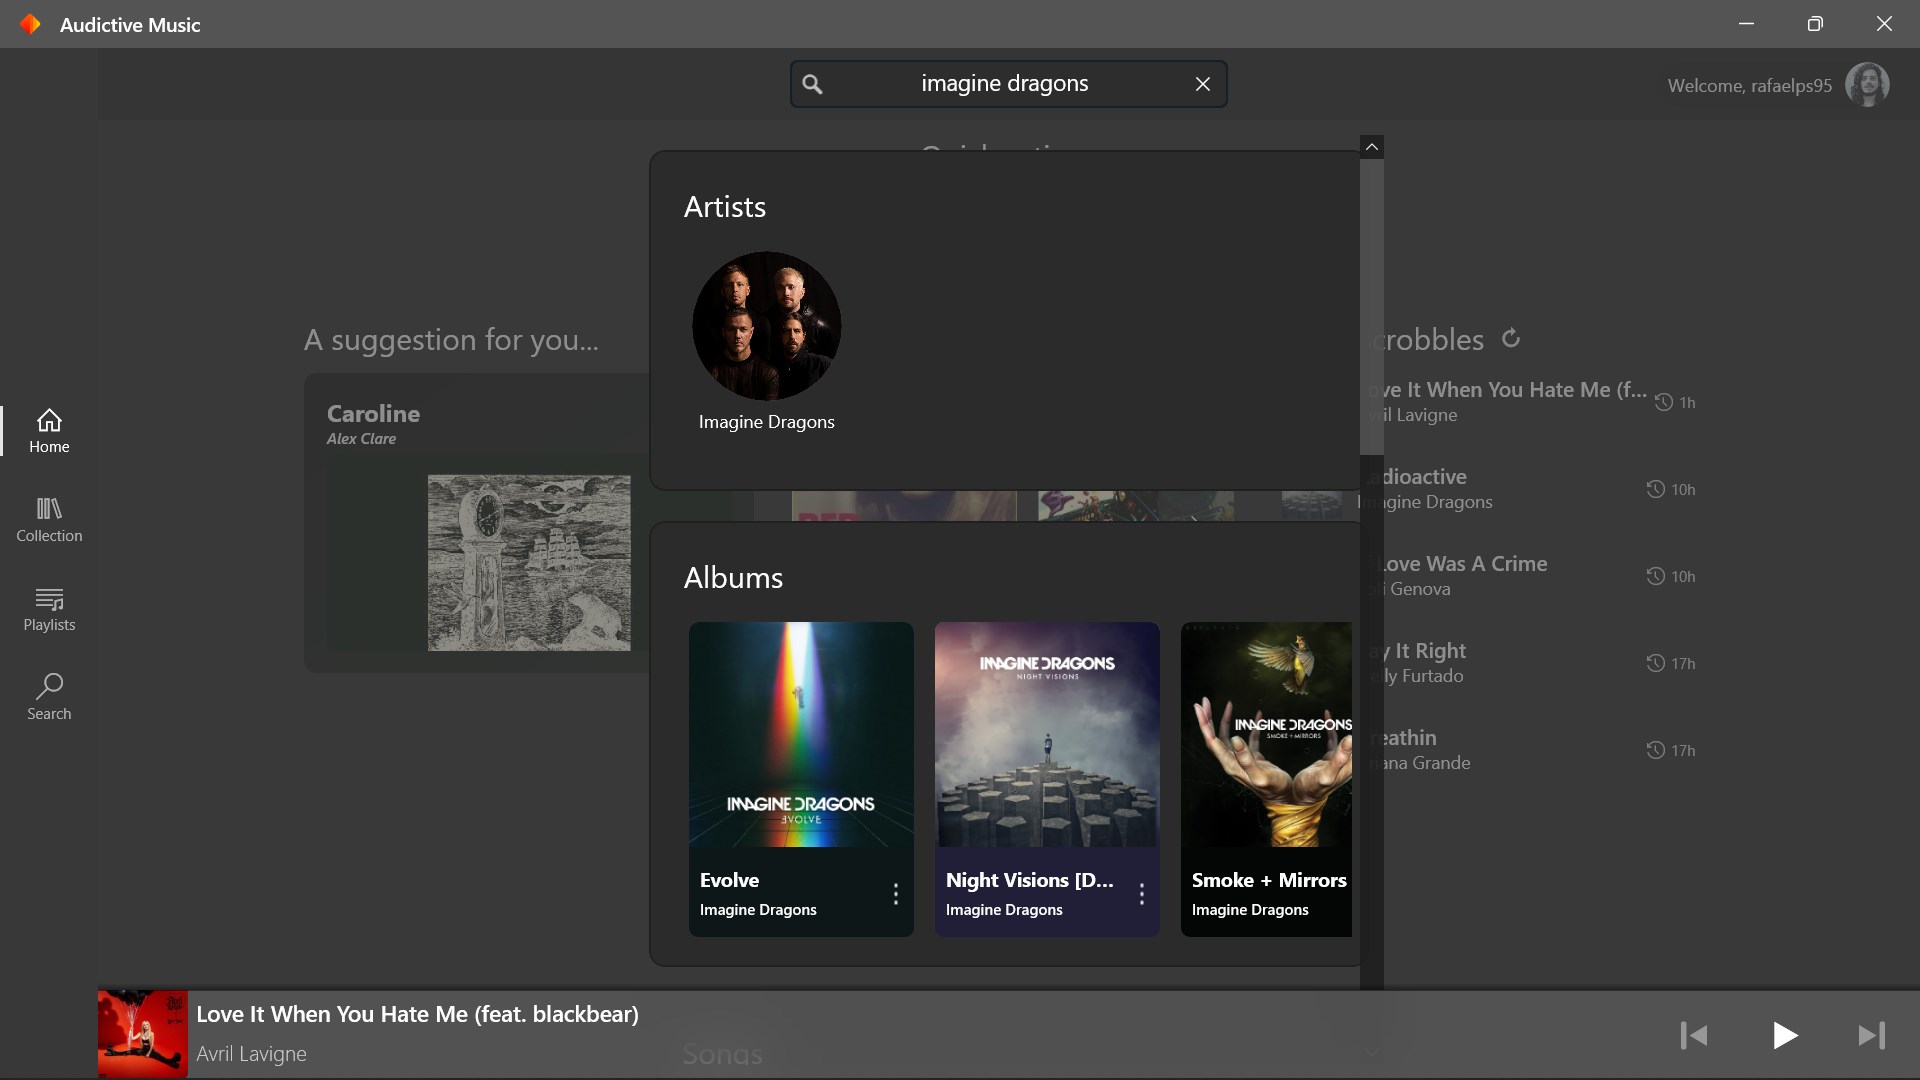Screen dimensions: 1920x1080
Task: Click the magnifier icon in search box
Action: [813, 85]
